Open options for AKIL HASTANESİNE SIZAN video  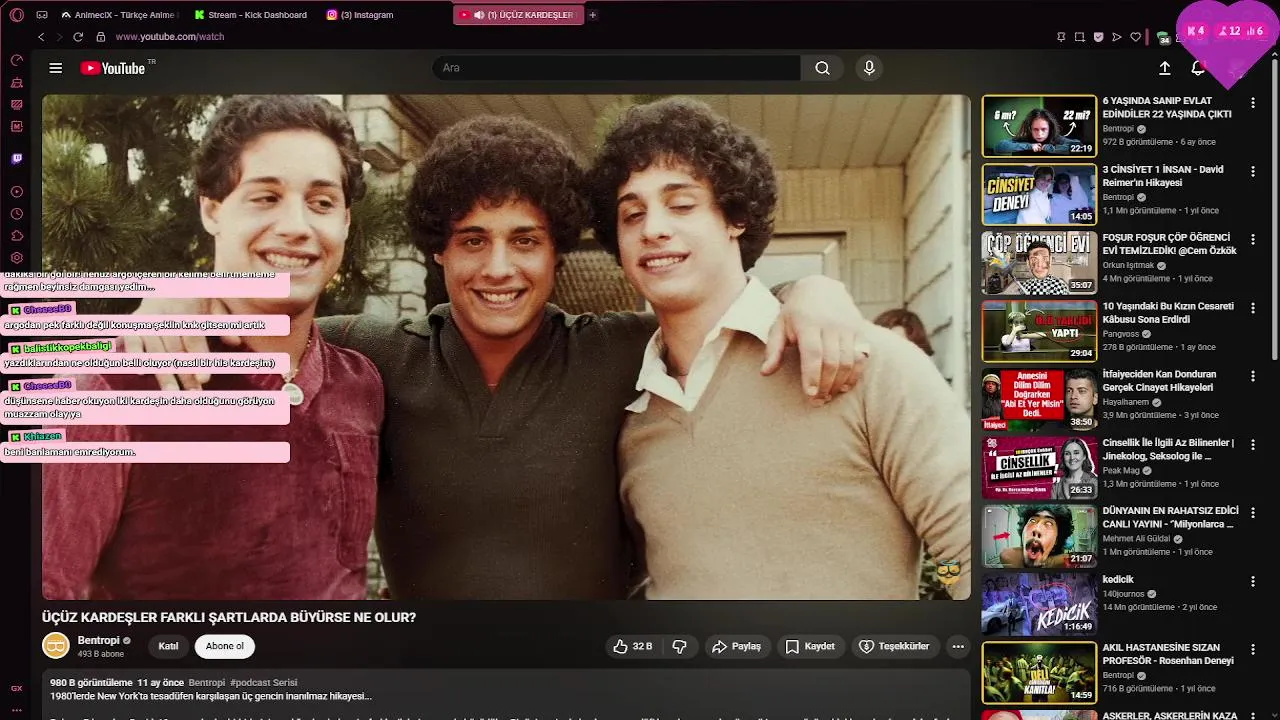point(1253,649)
